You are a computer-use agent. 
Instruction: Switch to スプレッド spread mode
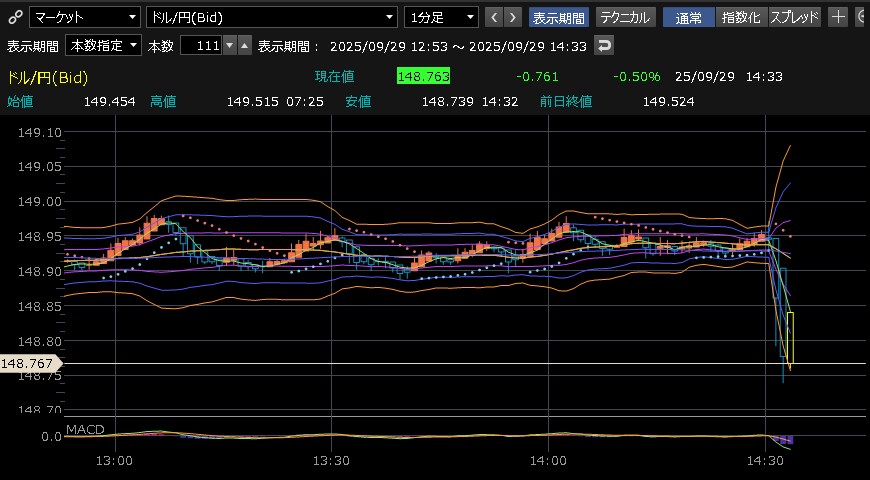tap(796, 17)
